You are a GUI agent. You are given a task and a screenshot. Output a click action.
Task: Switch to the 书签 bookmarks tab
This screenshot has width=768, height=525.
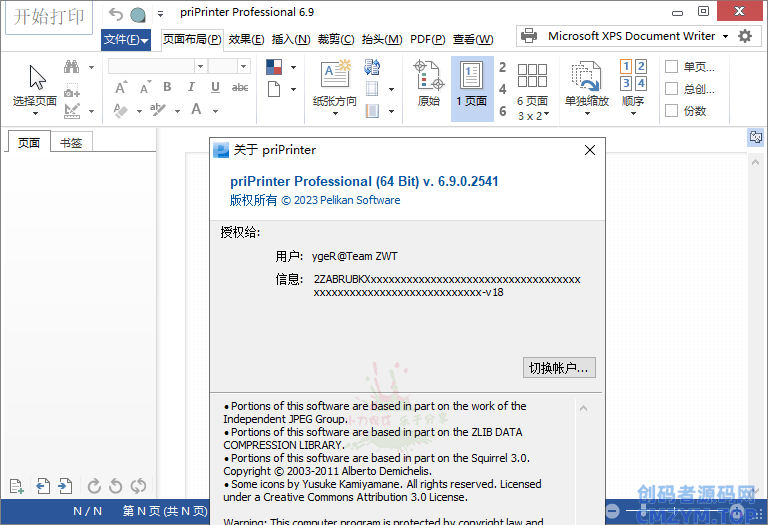click(71, 142)
